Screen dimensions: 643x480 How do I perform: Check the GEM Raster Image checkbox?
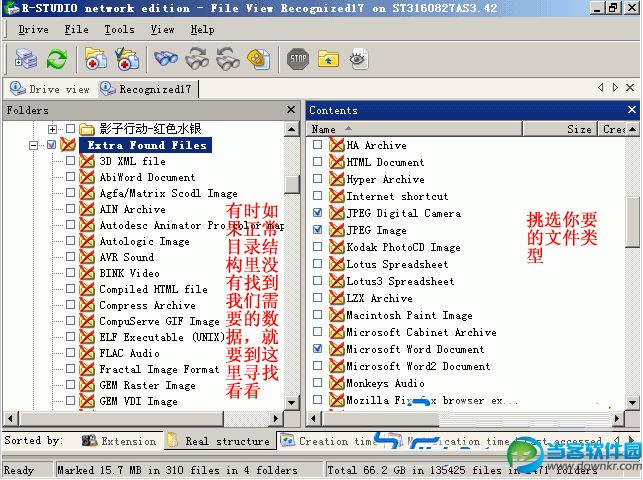point(71,384)
